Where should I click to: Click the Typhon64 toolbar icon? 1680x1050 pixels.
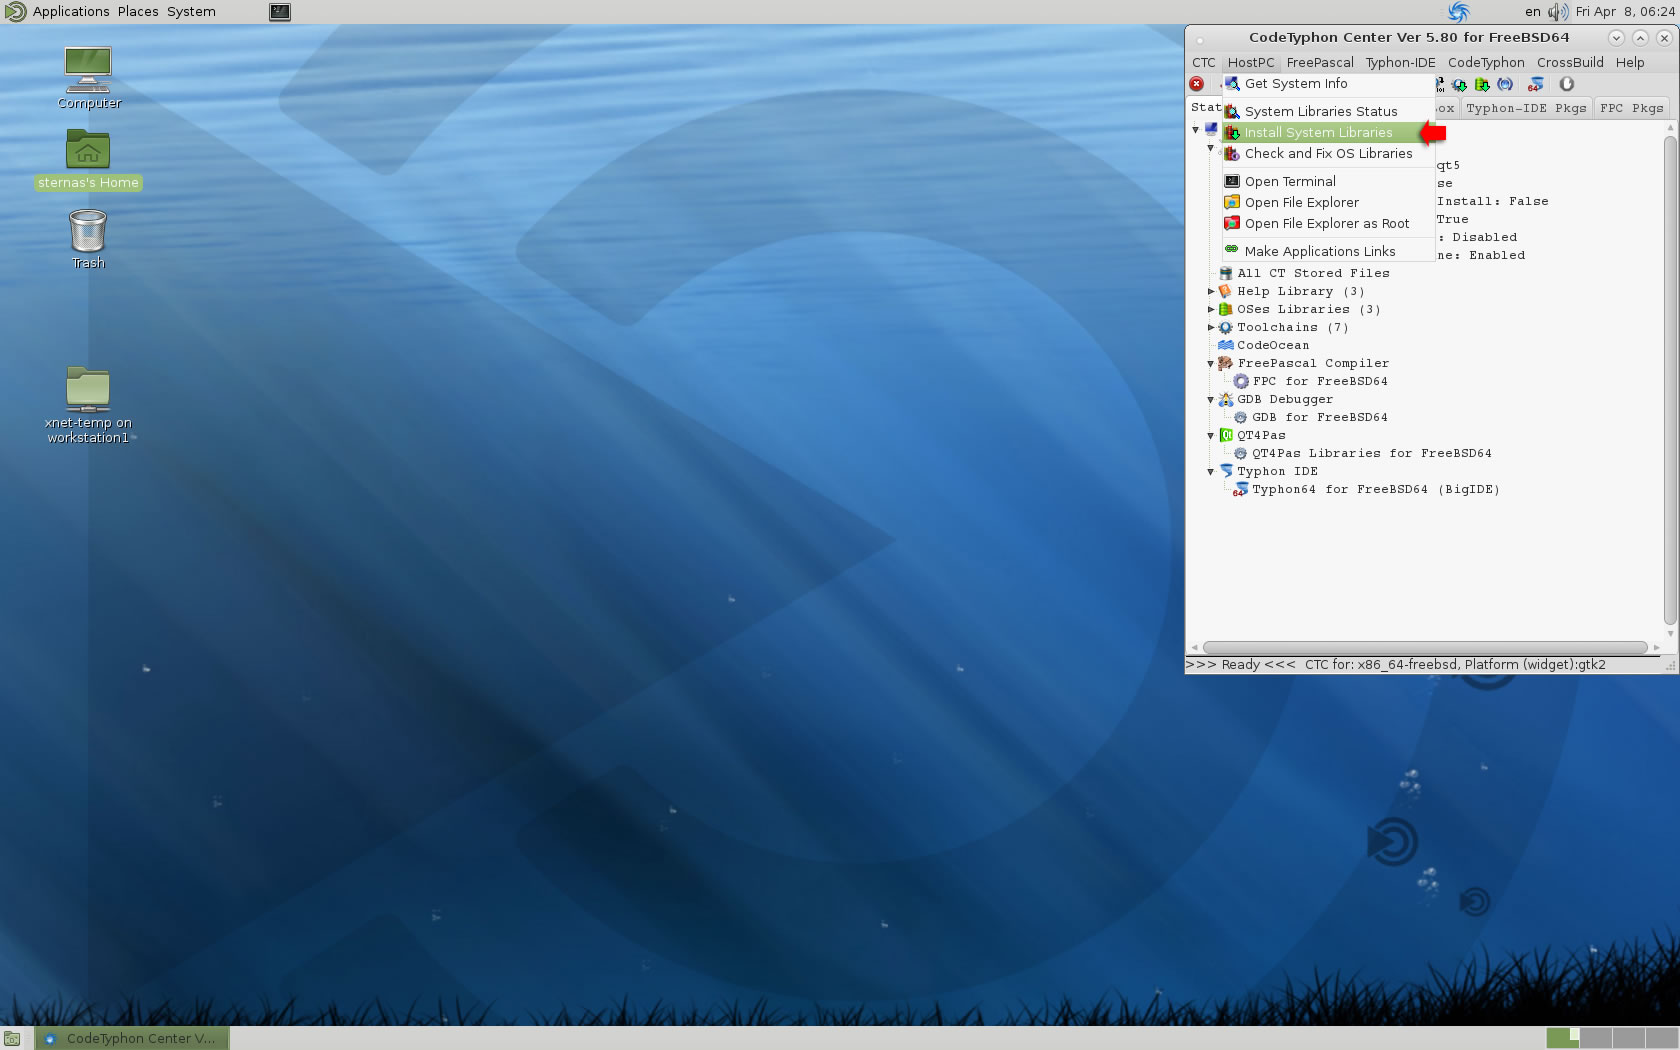(x=1535, y=85)
